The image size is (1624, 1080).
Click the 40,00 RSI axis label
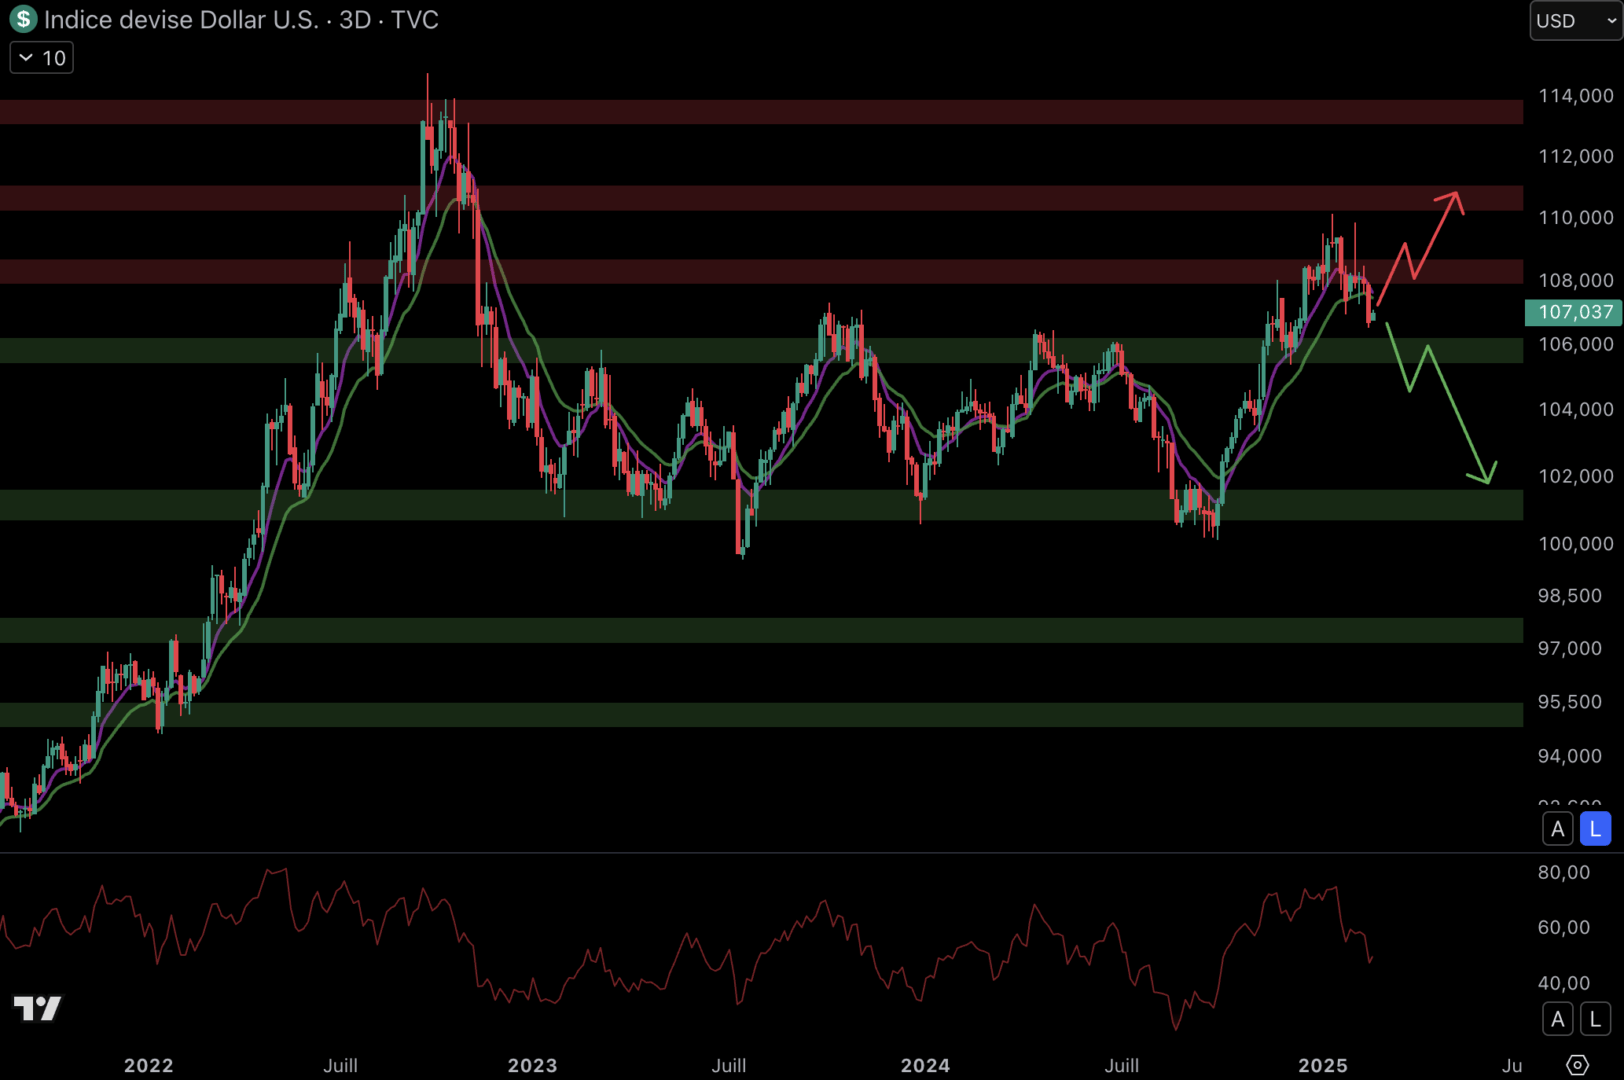[1564, 983]
